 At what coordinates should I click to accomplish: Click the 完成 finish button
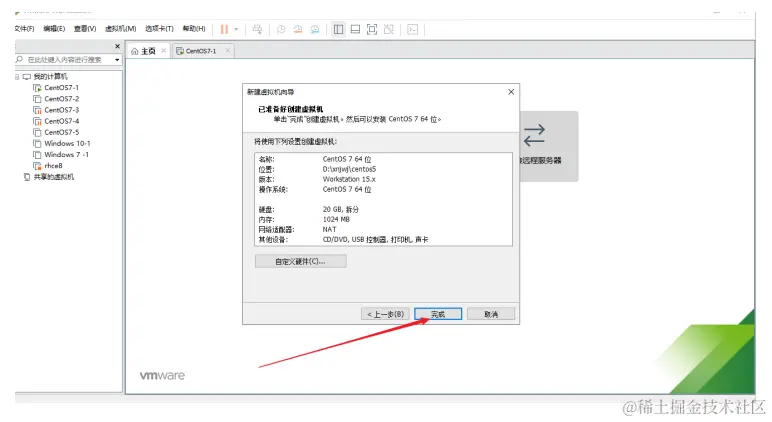pos(438,314)
